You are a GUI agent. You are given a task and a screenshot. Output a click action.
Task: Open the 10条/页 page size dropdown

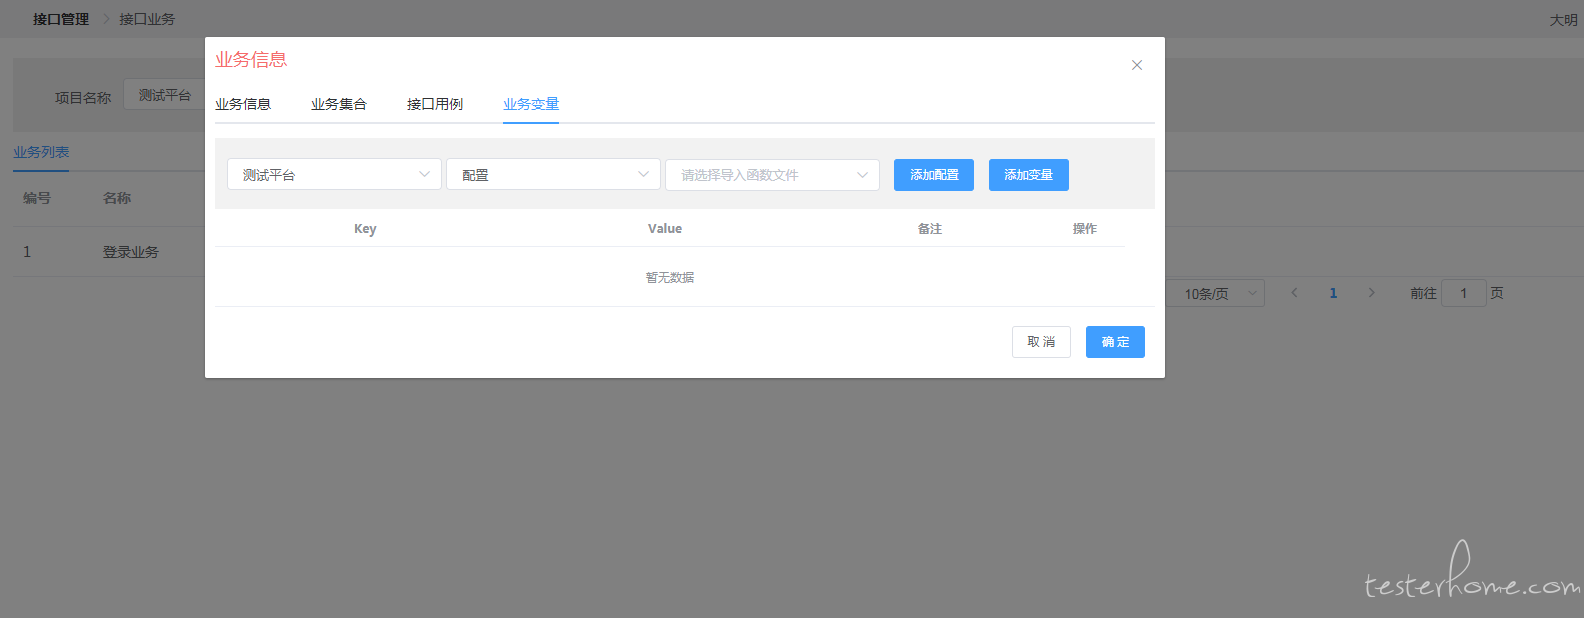1215,293
